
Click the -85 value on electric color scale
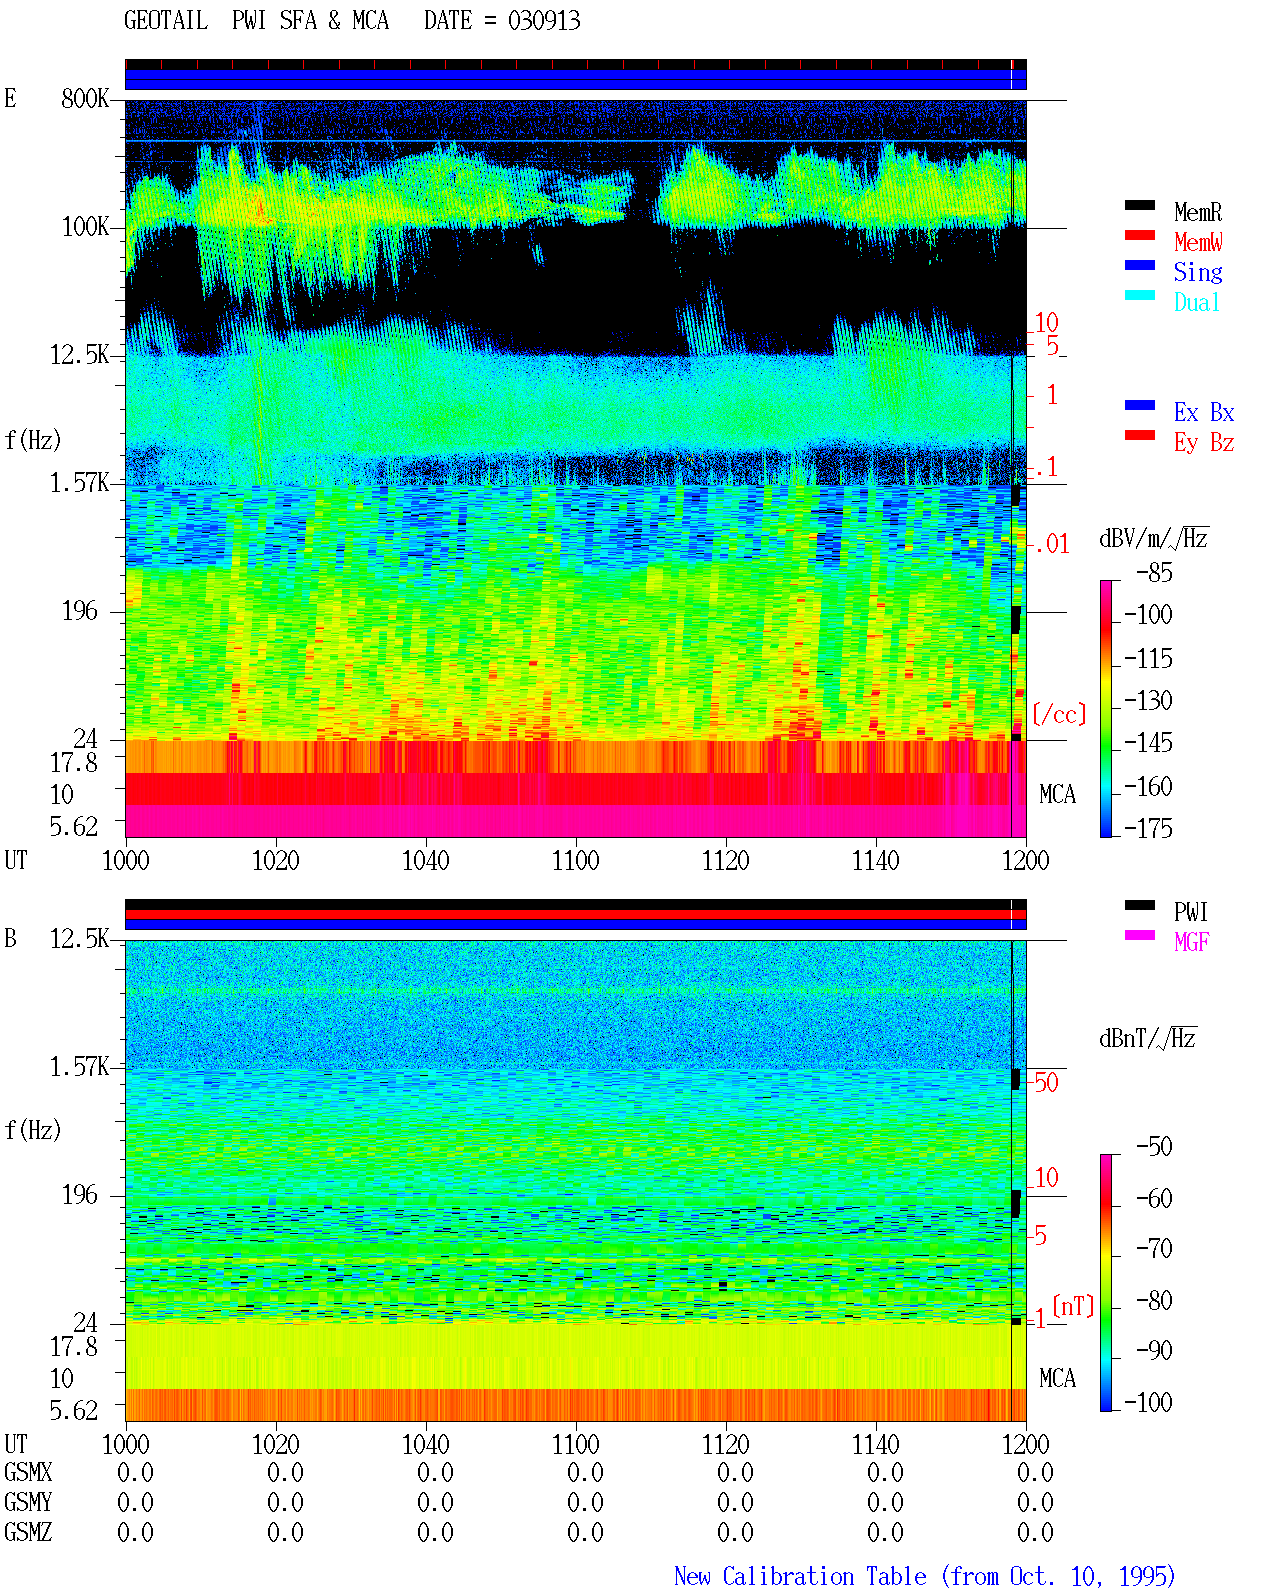1154,573
